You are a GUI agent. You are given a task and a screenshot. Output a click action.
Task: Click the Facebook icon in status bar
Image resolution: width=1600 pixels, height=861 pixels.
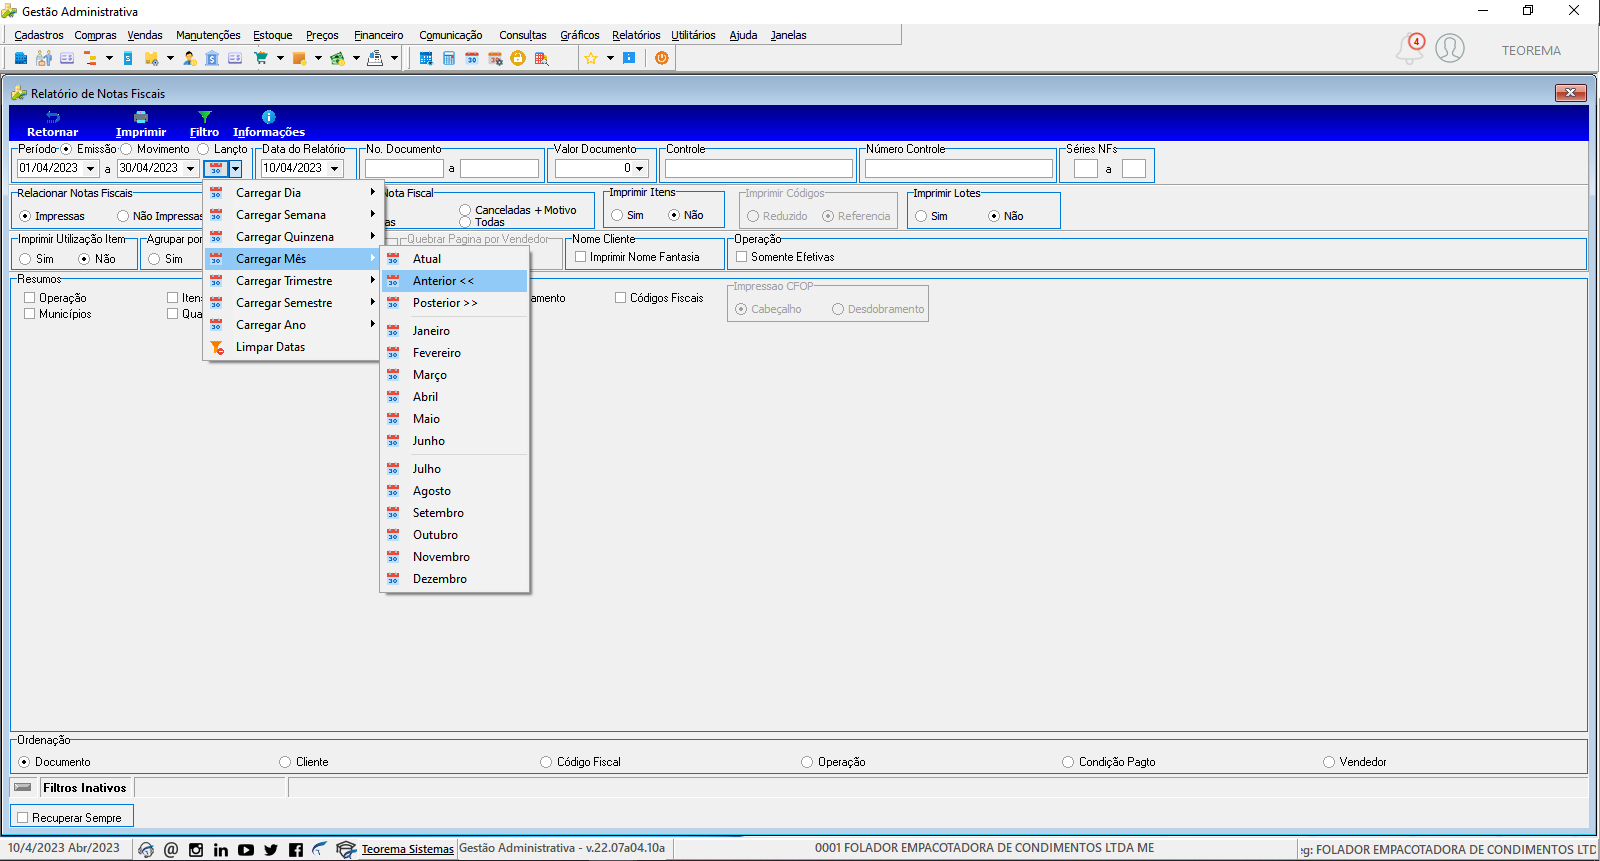[296, 850]
